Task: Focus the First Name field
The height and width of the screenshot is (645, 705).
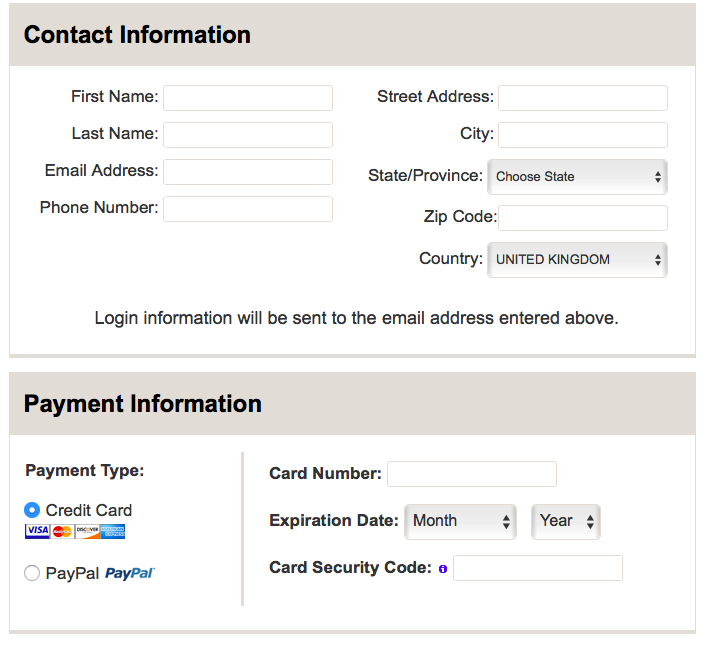Action: point(248,98)
